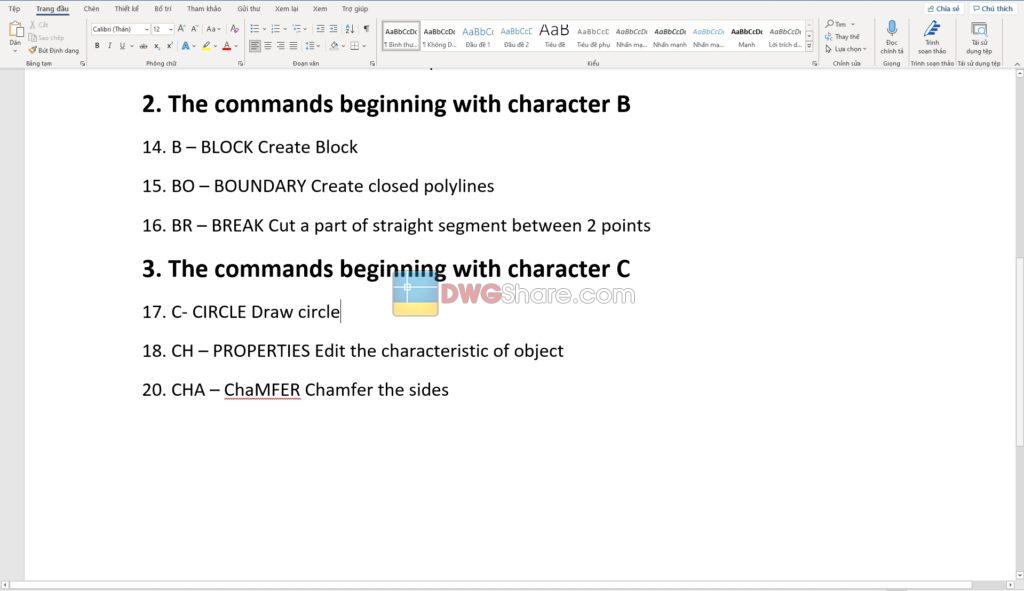Open Chú thích (Comments) panel
Image resolution: width=1024 pixels, height=591 pixels.
coord(993,8)
